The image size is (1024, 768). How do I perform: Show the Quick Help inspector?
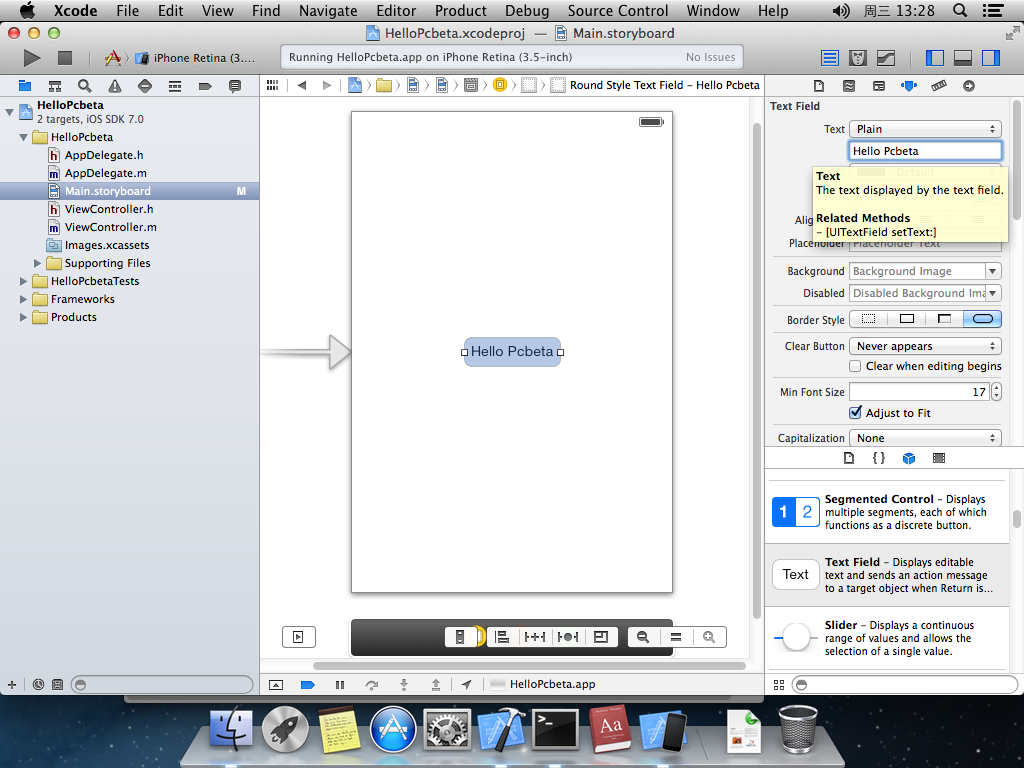pos(848,86)
